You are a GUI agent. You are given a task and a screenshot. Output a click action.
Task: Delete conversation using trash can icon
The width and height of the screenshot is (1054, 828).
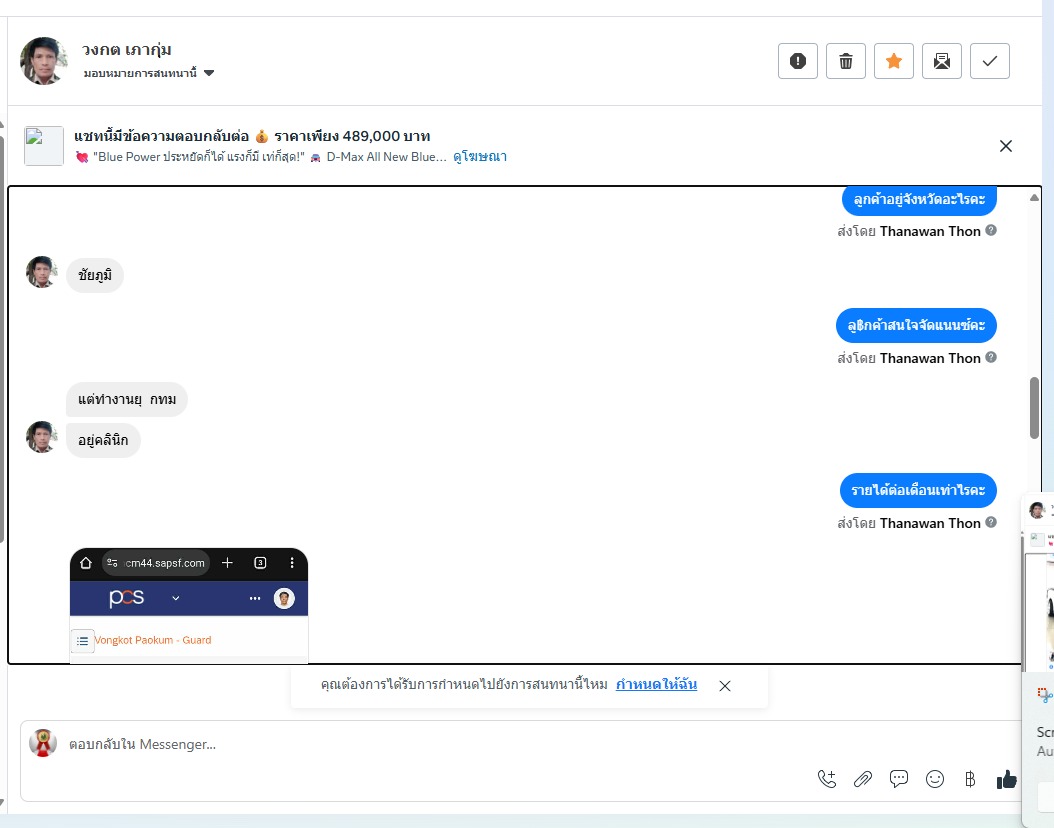pos(846,61)
